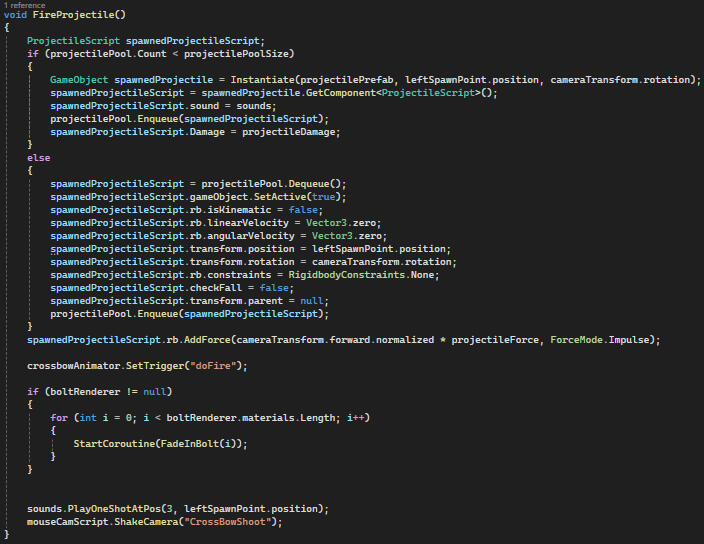Click the SetActive method call
Image resolution: width=704 pixels, height=544 pixels.
(267, 197)
